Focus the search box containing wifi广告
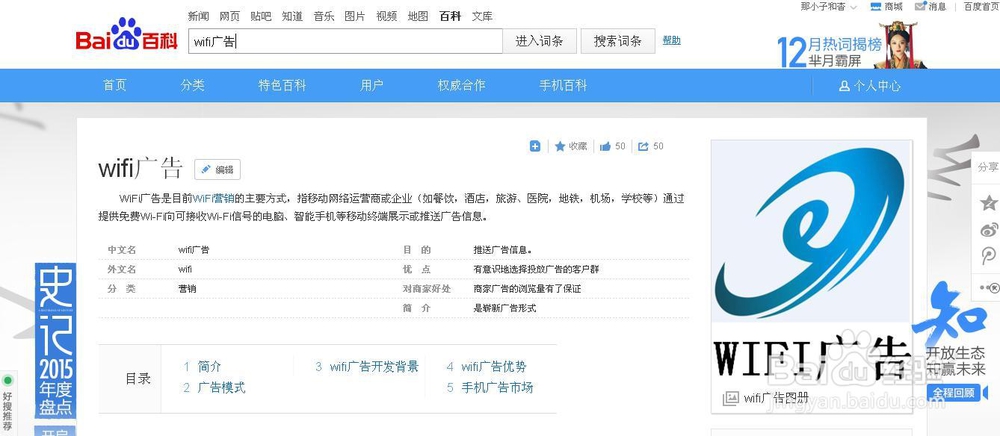Viewport: 1000px width, 436px height. (345, 41)
